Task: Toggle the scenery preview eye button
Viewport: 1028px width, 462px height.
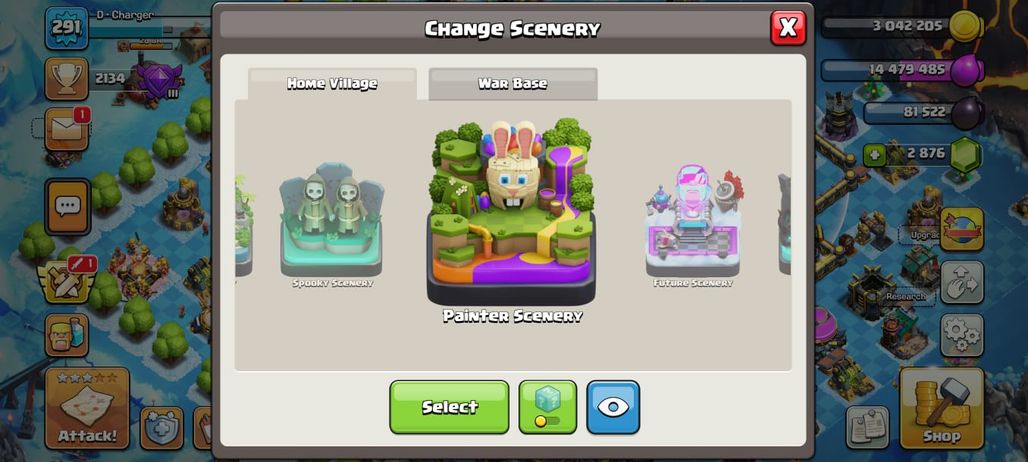Action: [x=613, y=407]
